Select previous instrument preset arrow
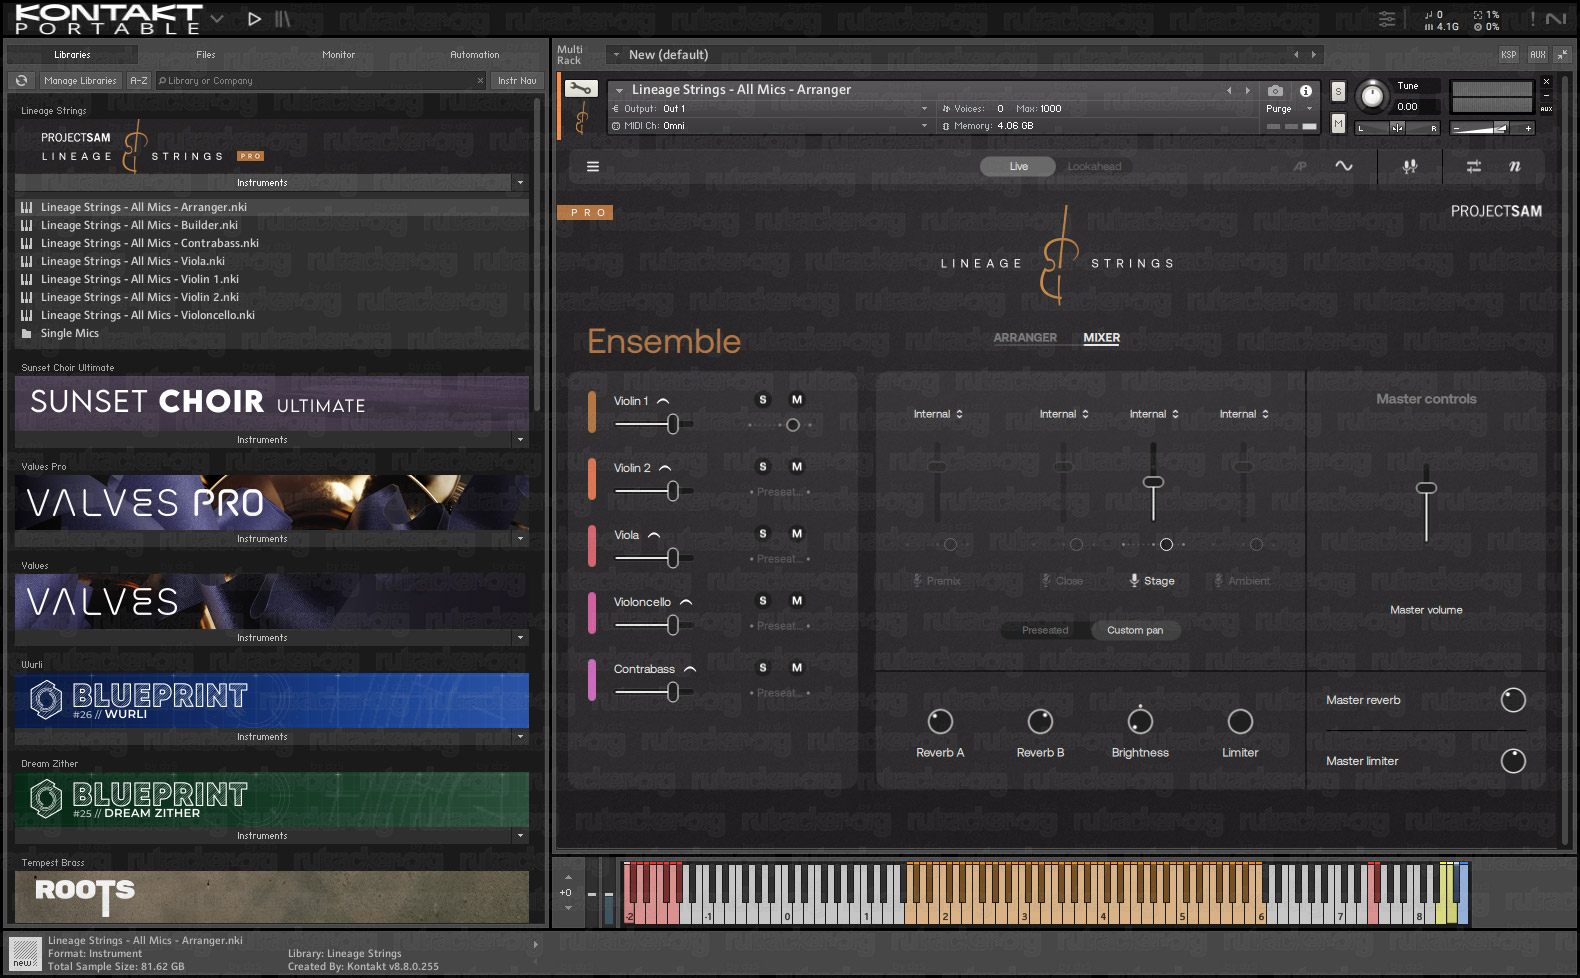Viewport: 1580px width, 978px height. click(1230, 90)
